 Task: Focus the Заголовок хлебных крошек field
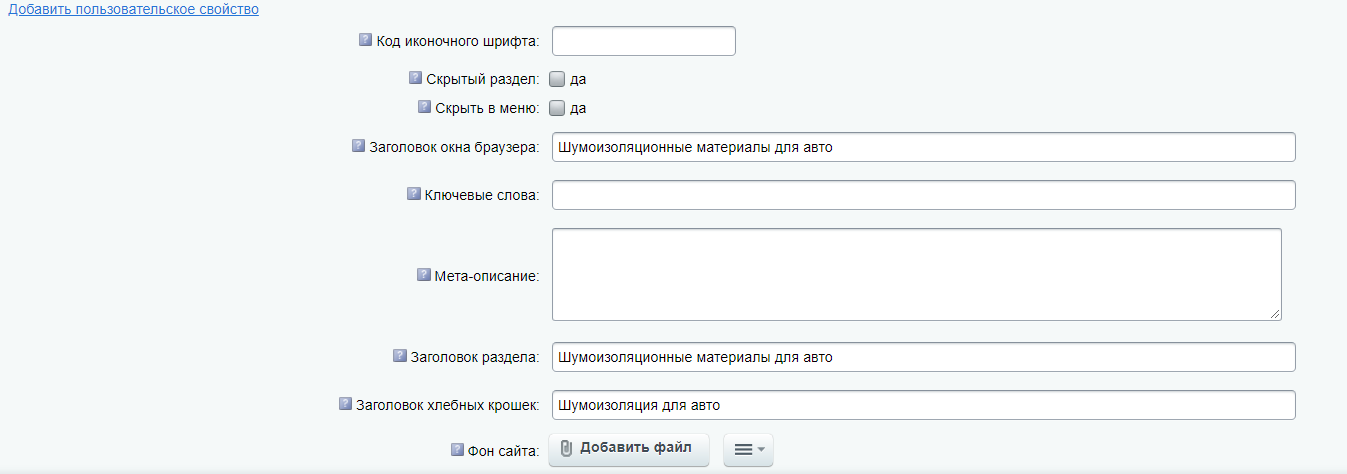point(924,405)
